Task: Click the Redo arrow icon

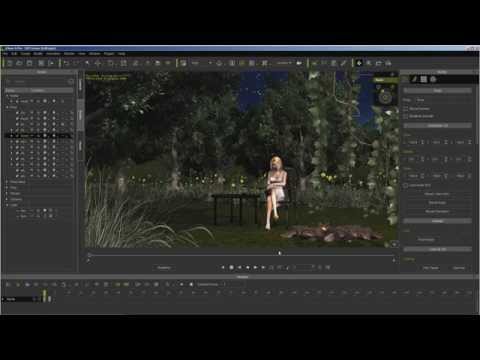Action: tap(76, 63)
